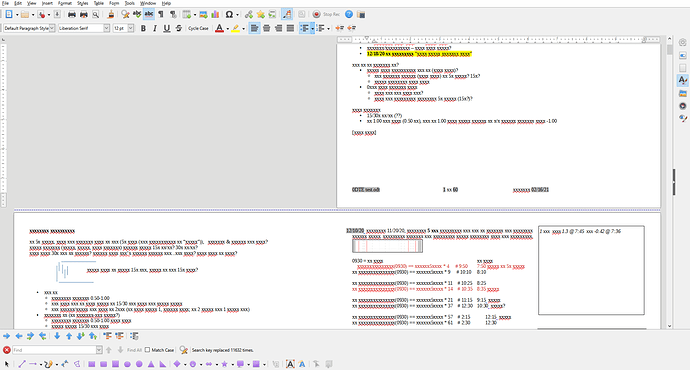The image size is (690, 370).
Task: Expand the Highlighting Color dropdown arrow
Action: point(243,29)
